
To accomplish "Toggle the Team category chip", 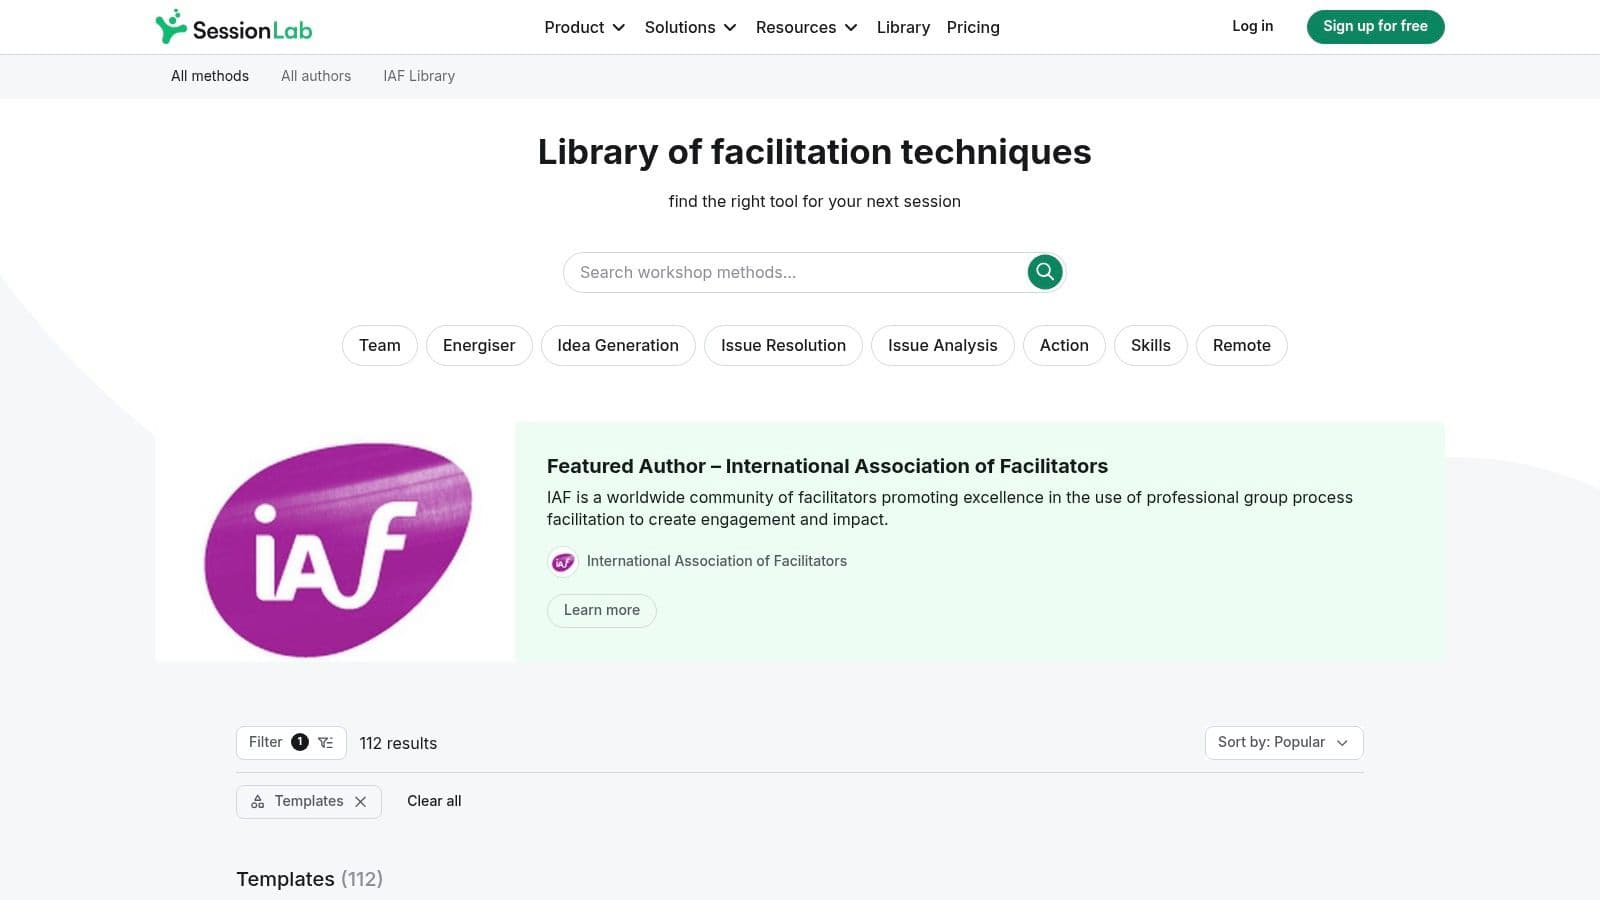I will click(x=379, y=346).
